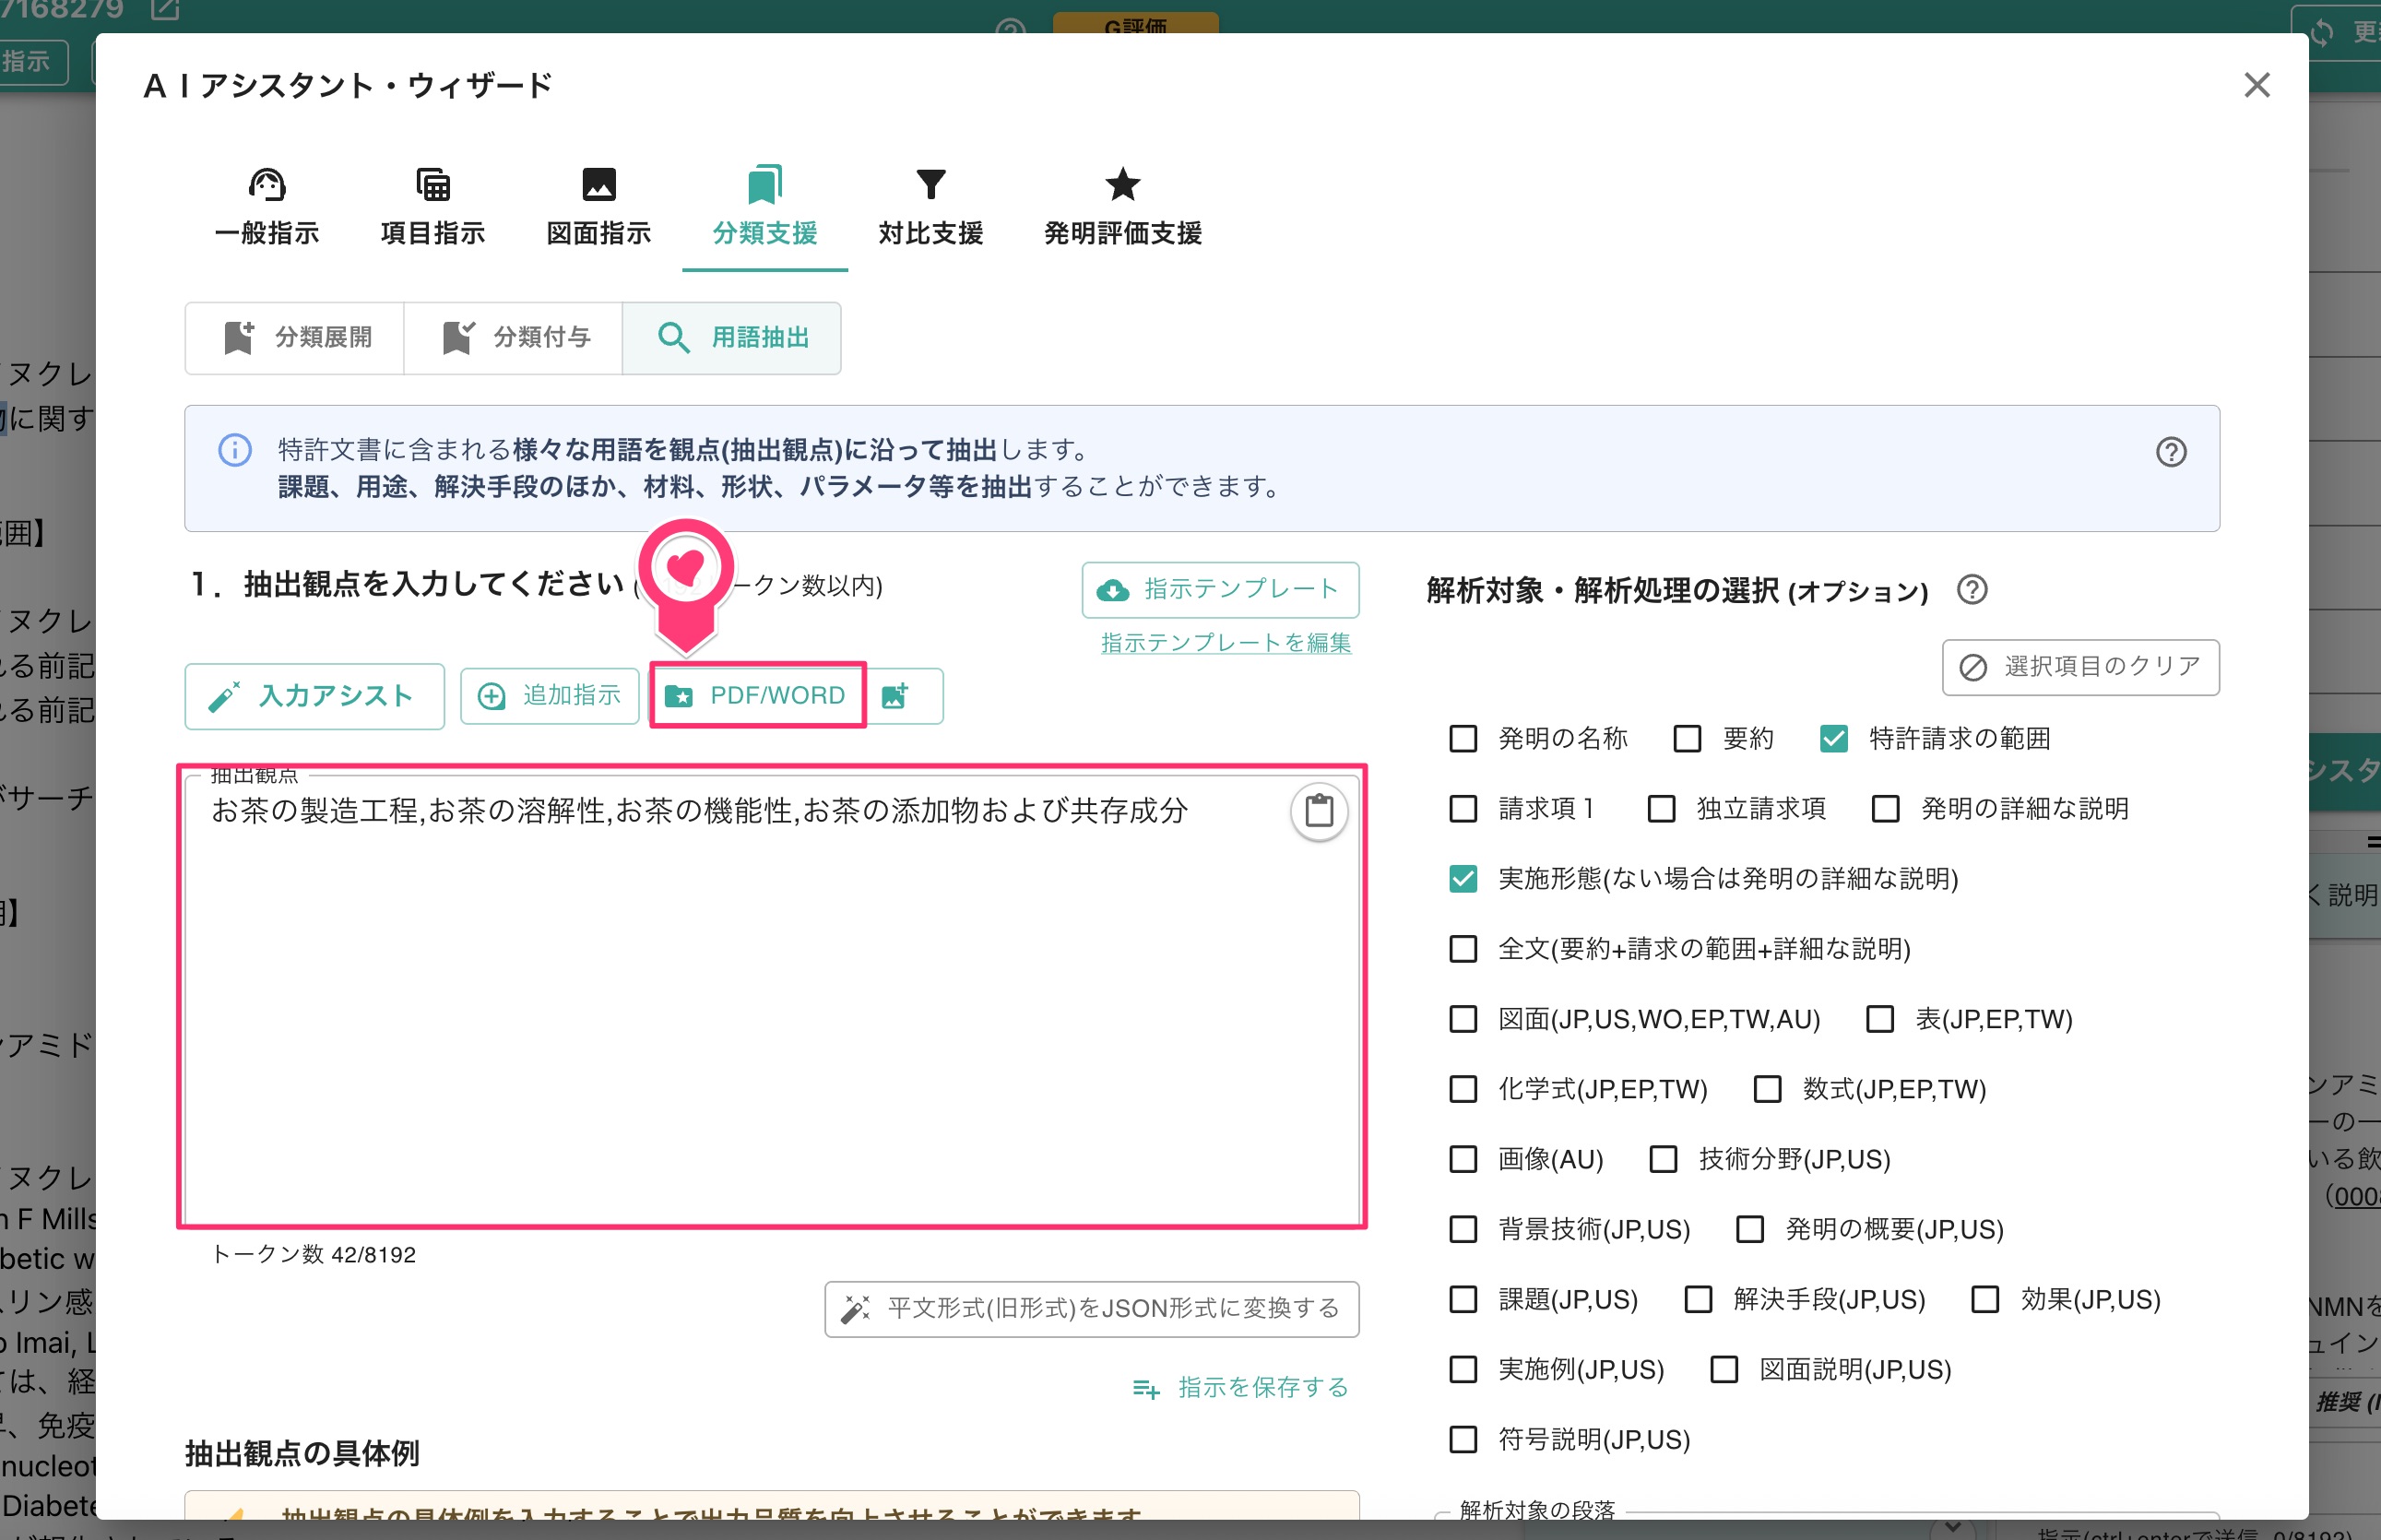Check the 解決手段(JP,US) checkbox
Image resolution: width=2381 pixels, height=1540 pixels.
point(1698,1299)
